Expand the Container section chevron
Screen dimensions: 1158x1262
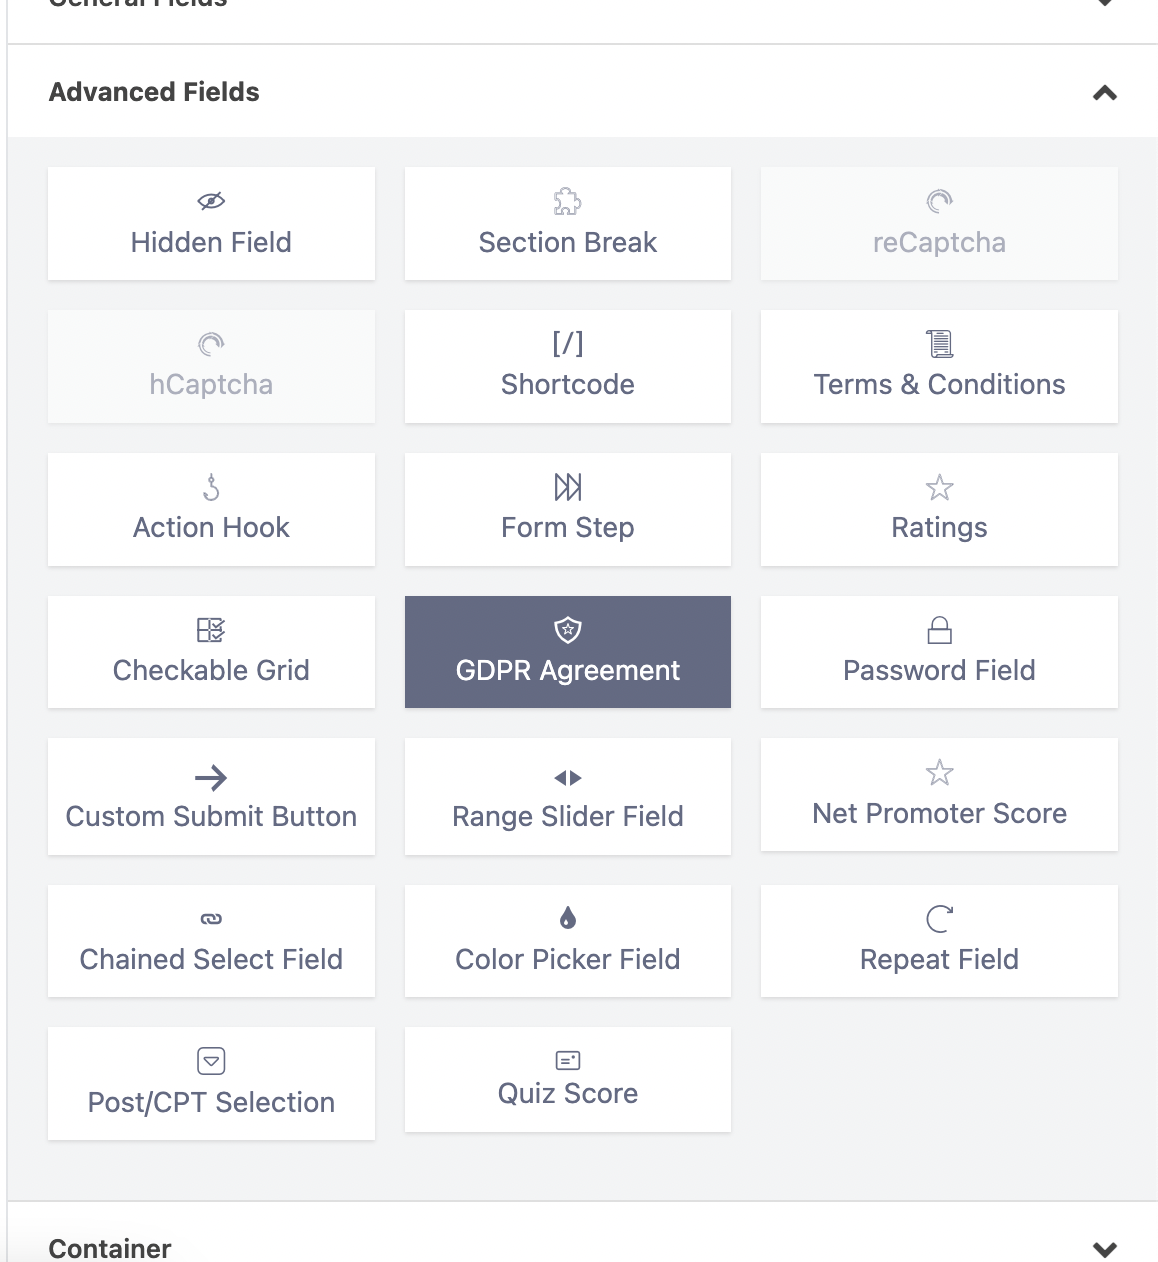tap(1104, 1248)
